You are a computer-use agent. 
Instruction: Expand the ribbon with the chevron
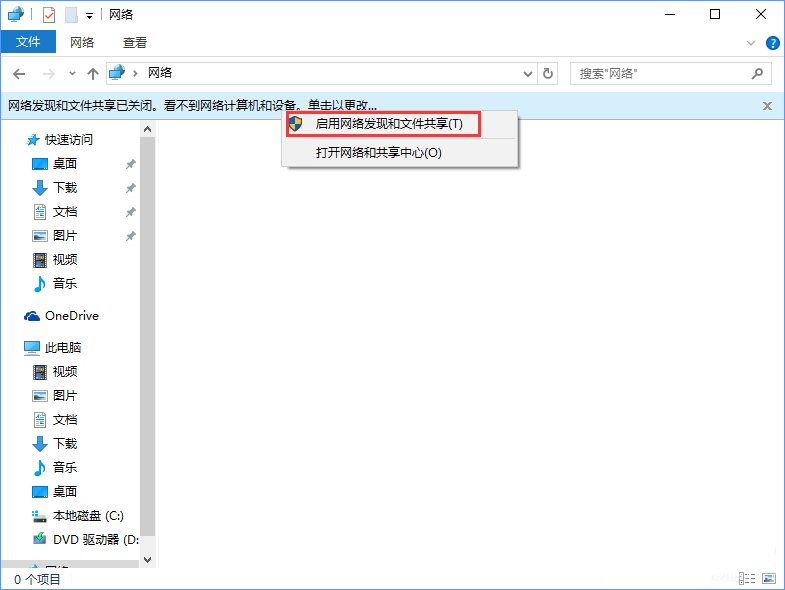click(753, 43)
